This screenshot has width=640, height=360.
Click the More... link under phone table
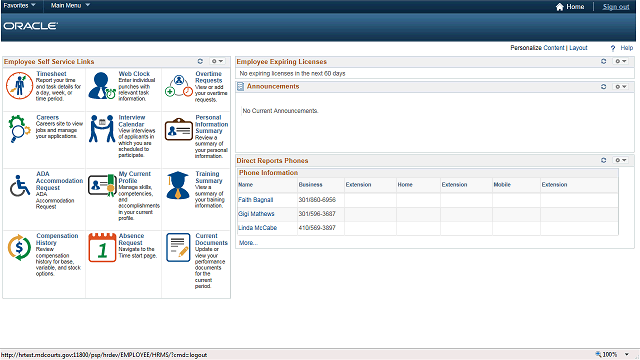(248, 243)
